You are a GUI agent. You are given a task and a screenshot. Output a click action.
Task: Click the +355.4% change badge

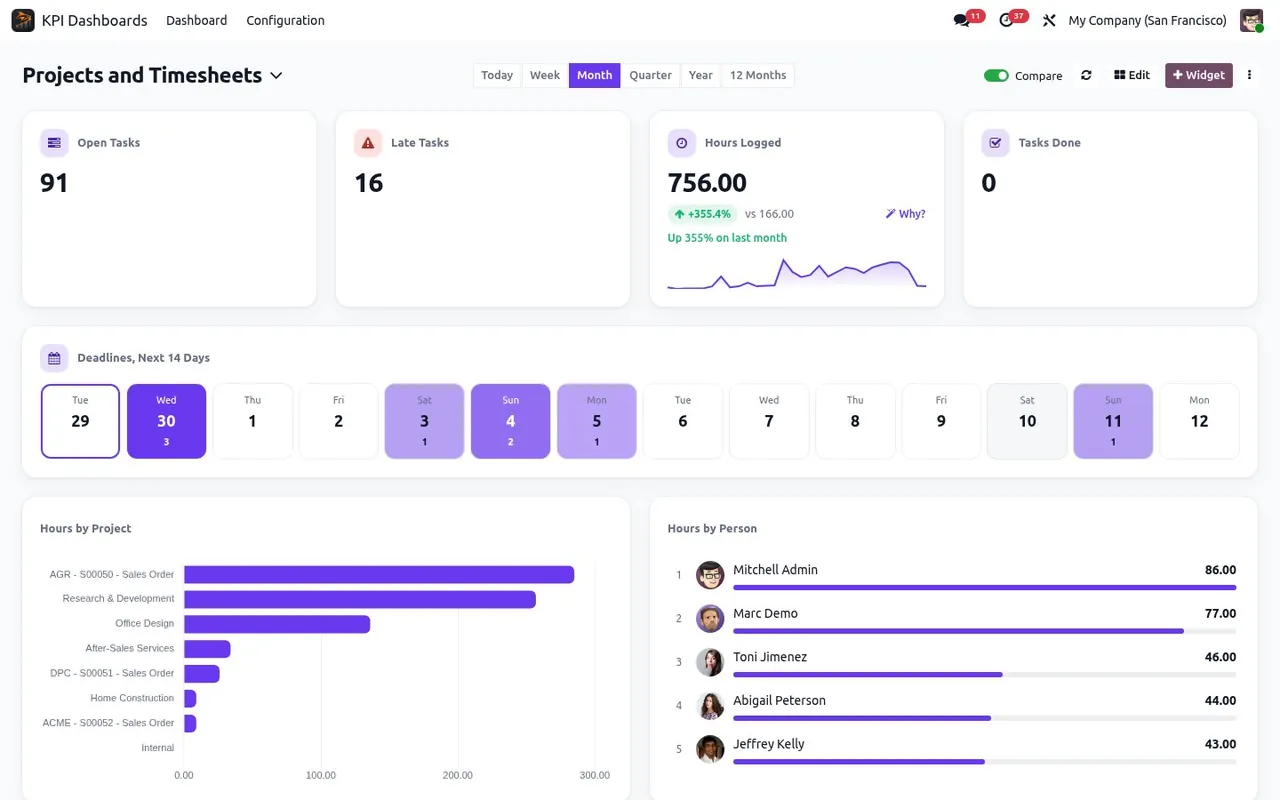tap(702, 214)
